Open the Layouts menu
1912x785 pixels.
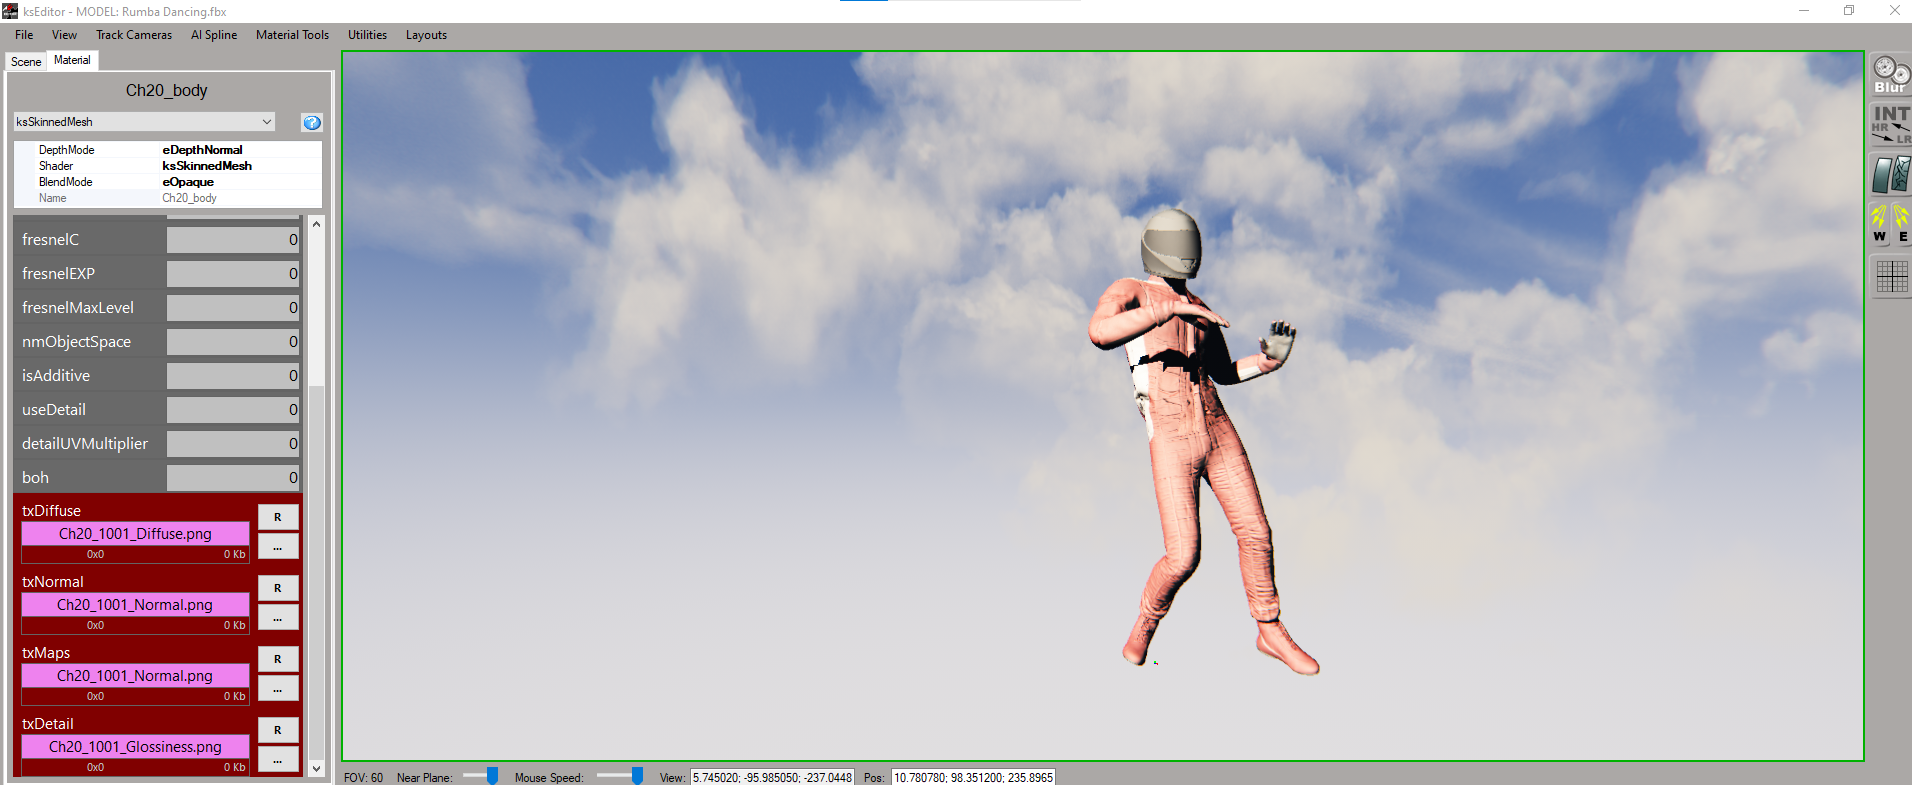tap(426, 35)
